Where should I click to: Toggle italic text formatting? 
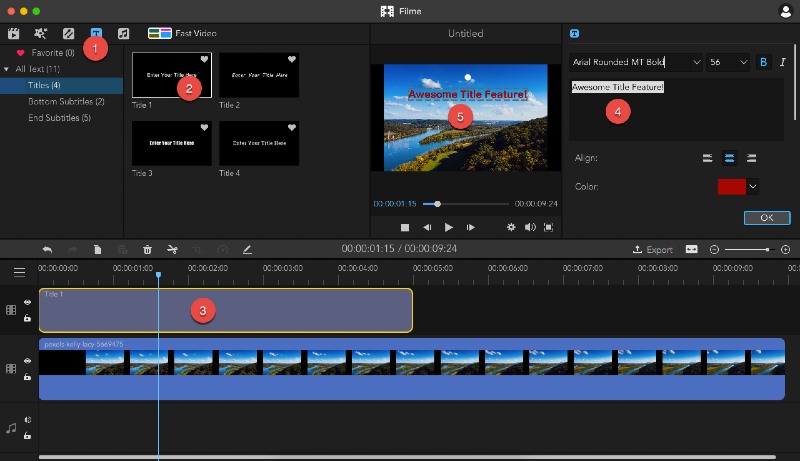click(x=783, y=62)
